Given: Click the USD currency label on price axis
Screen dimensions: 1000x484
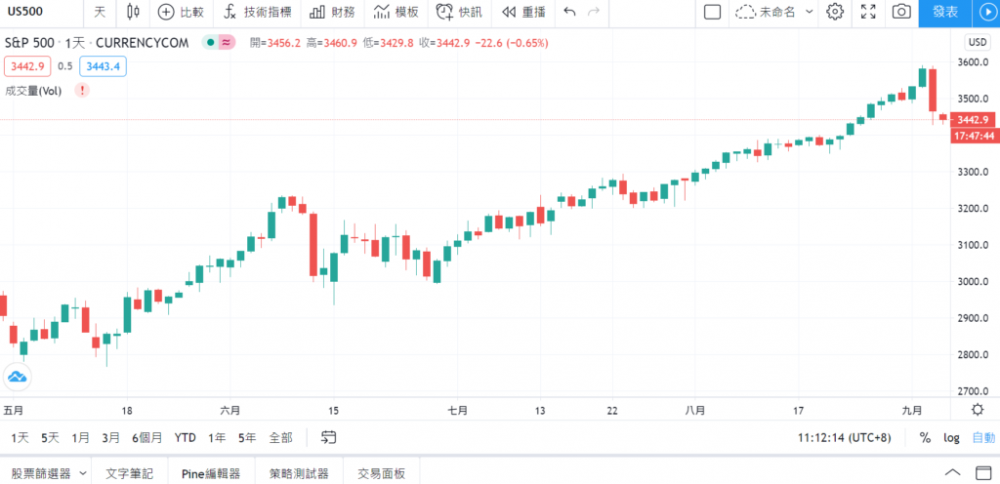Looking at the screenshot, I should [976, 43].
